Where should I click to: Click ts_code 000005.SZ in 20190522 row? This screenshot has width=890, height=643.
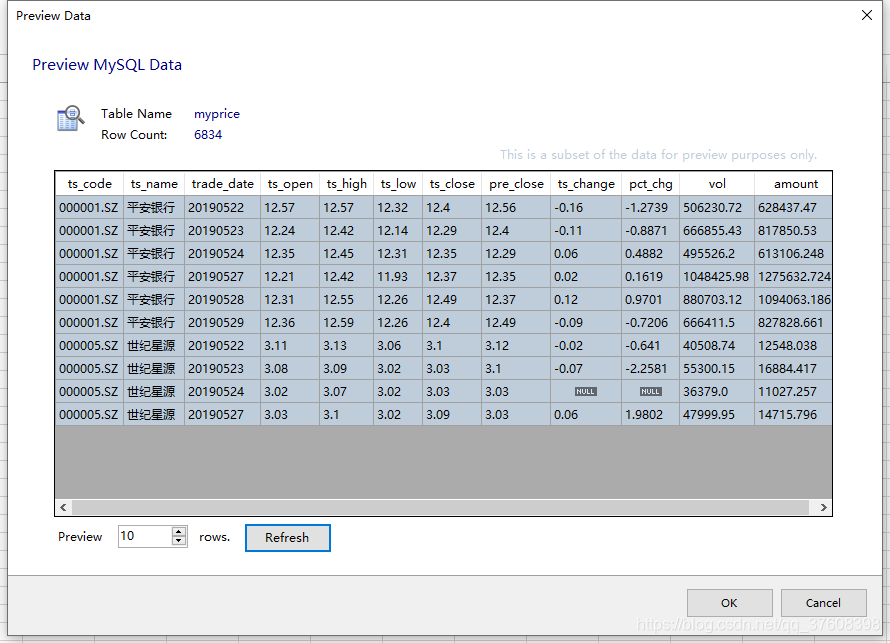[90, 346]
